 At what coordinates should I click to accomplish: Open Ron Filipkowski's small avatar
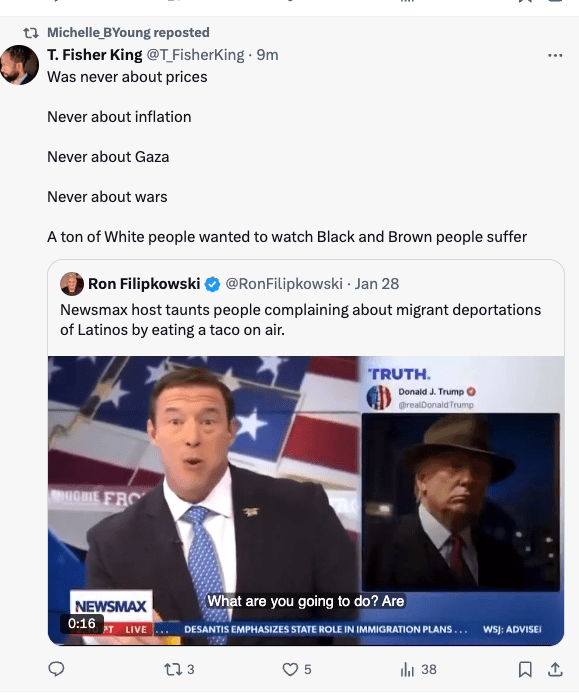click(72, 284)
